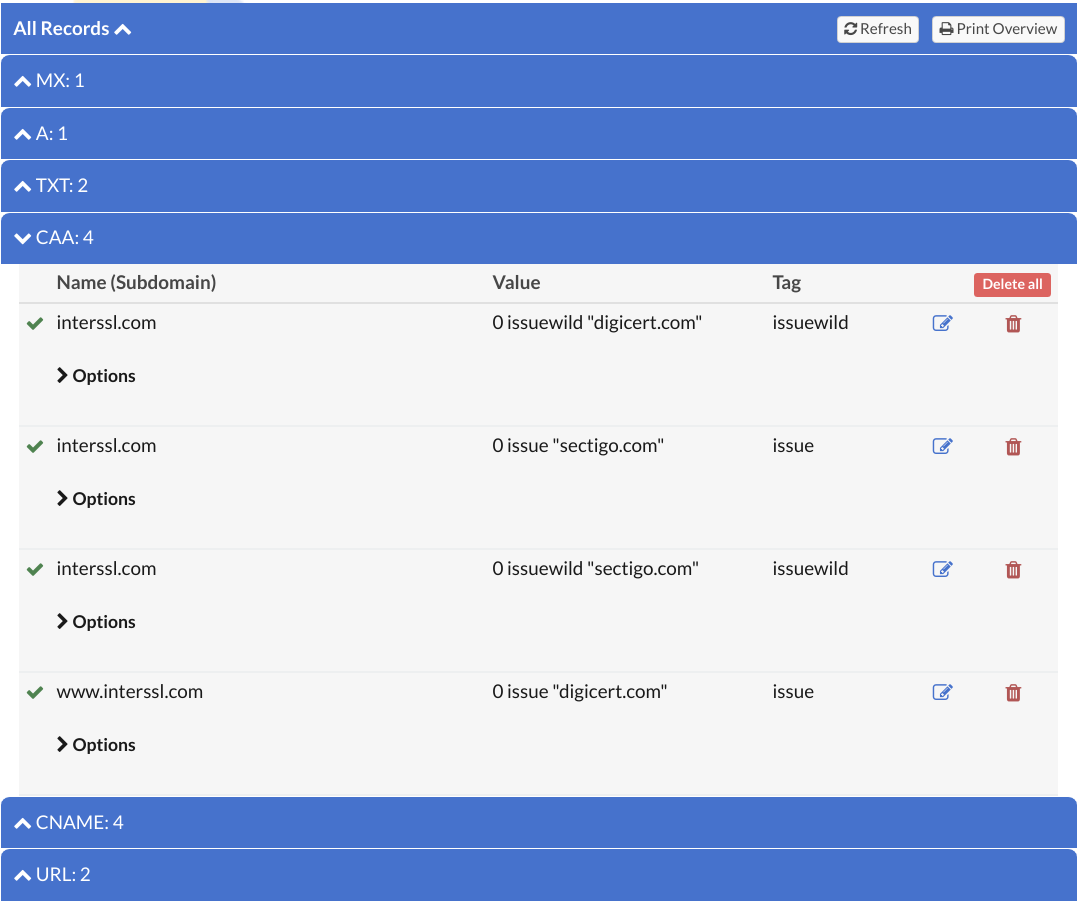Select value 0 issuewild "digicert.com"
The width and height of the screenshot is (1077, 901).
click(x=597, y=323)
